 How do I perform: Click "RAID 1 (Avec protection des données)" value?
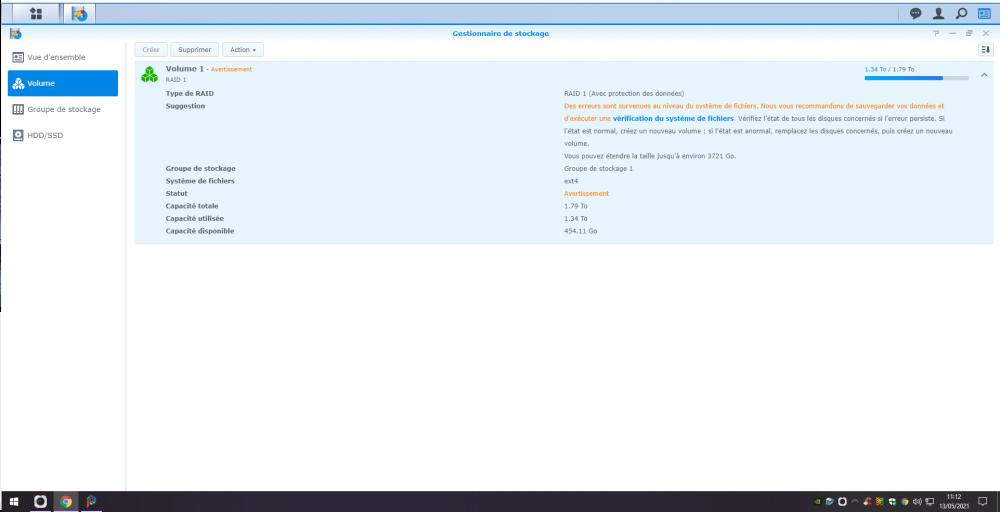pos(624,94)
